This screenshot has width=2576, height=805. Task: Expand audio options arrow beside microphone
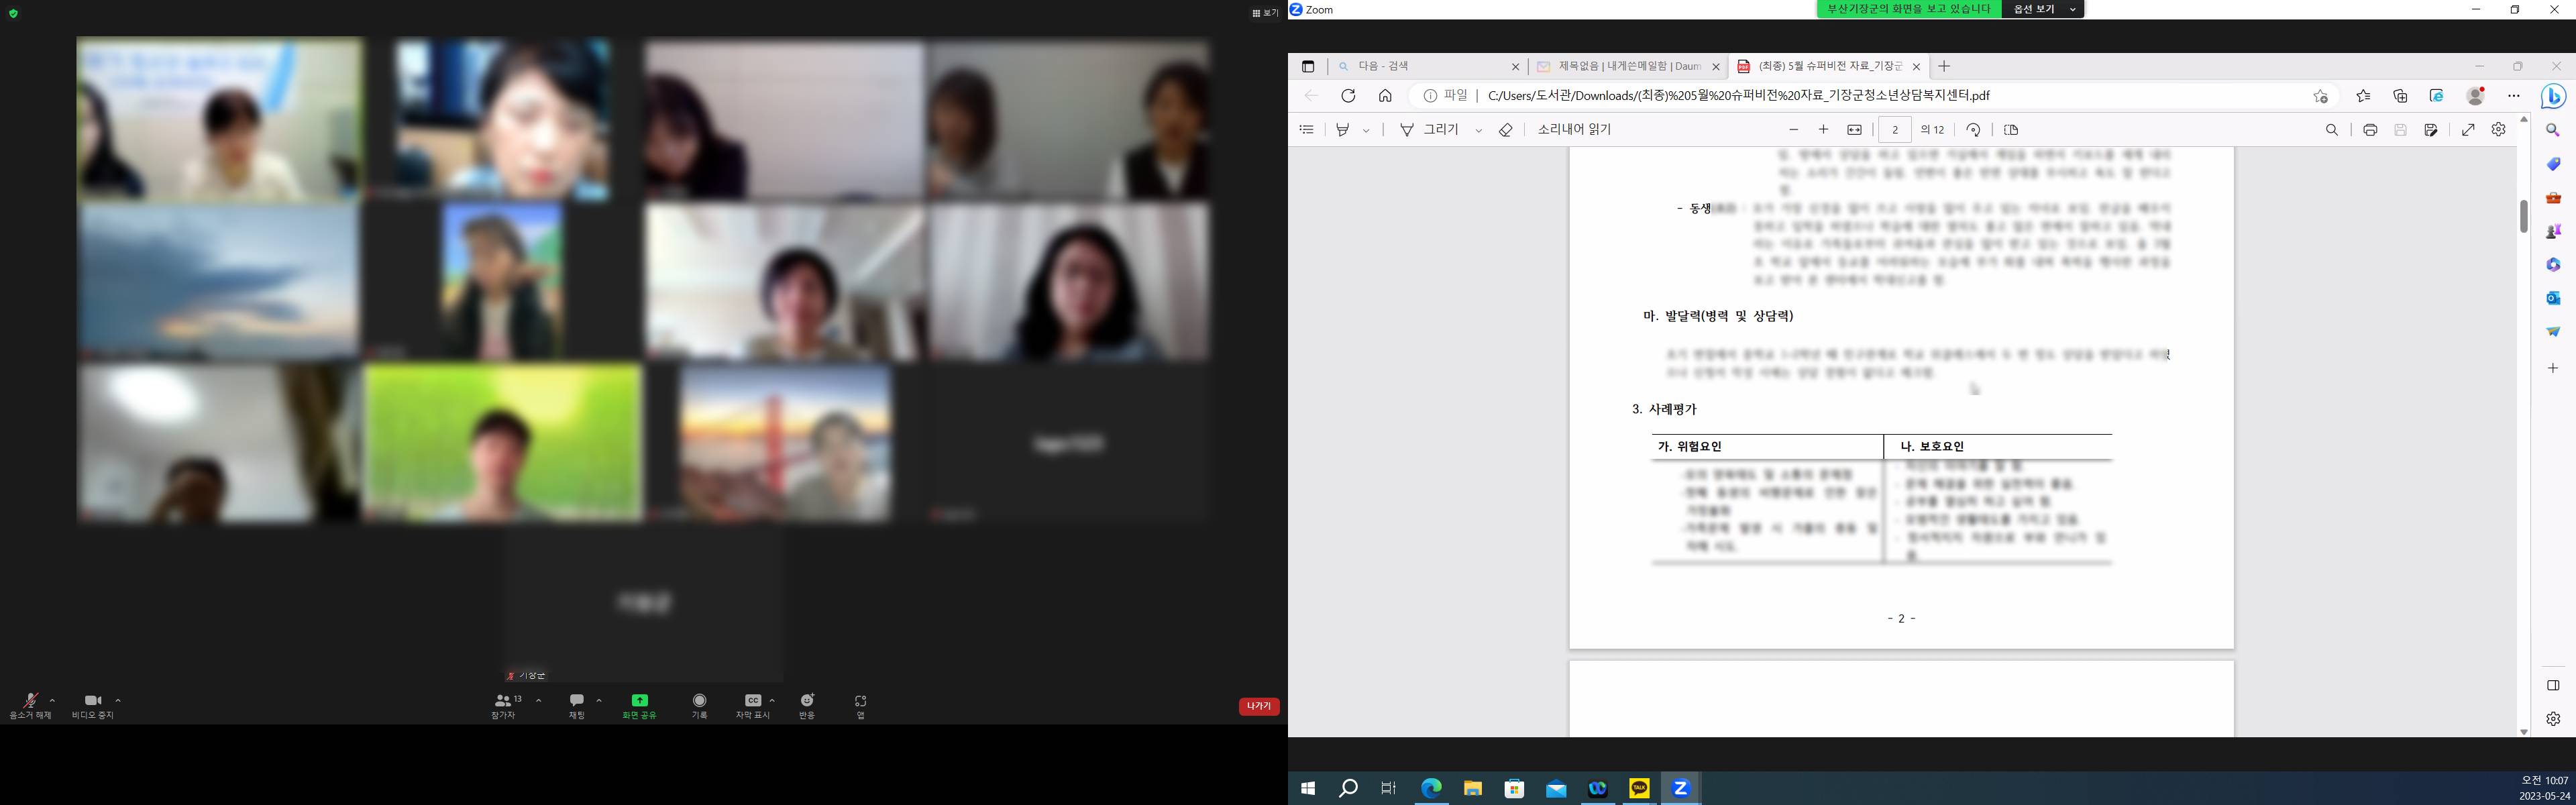[52, 700]
